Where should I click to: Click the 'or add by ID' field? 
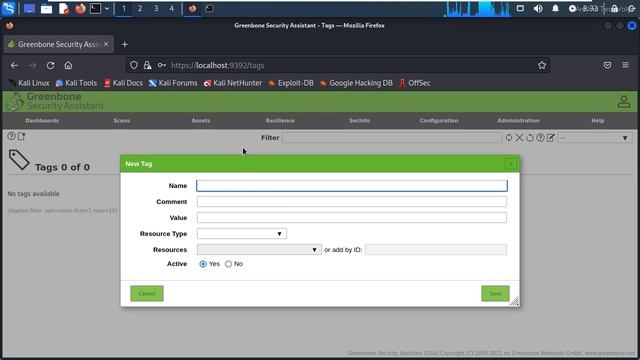pos(436,249)
